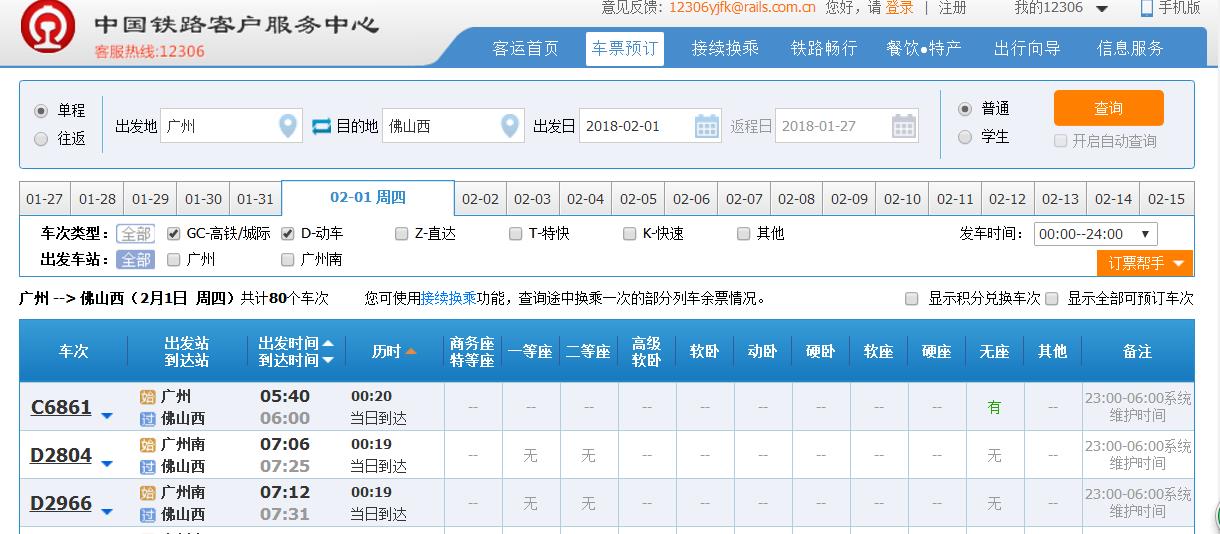This screenshot has height=534, width=1220.
Task: Open 铁路畅行 navigation tab
Action: tap(824, 48)
